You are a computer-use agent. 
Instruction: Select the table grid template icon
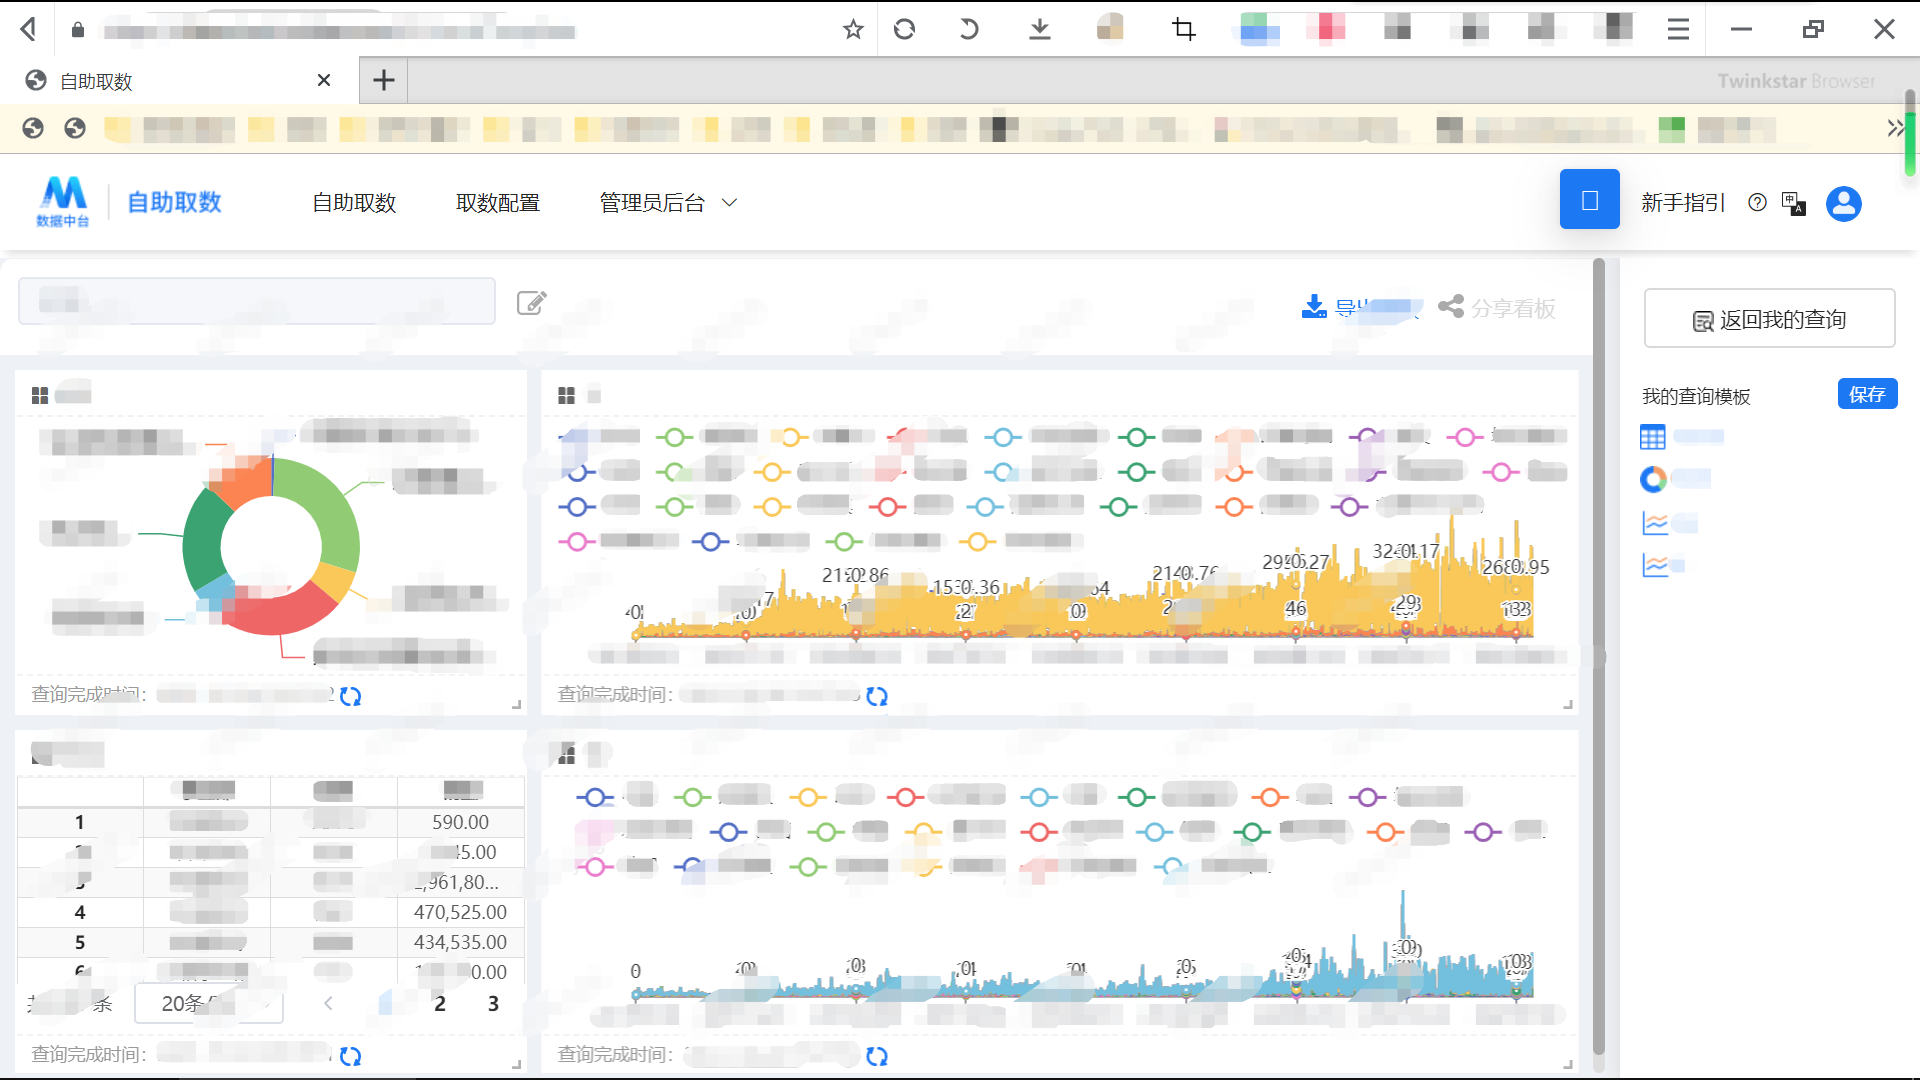pos(1653,437)
